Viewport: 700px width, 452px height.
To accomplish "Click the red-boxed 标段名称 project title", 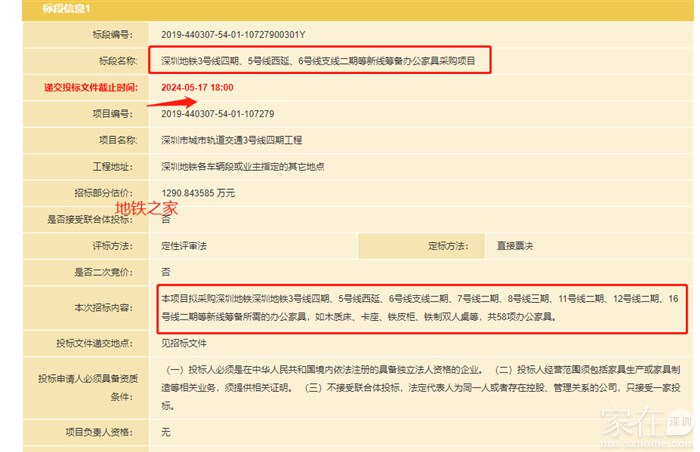I will click(325, 61).
